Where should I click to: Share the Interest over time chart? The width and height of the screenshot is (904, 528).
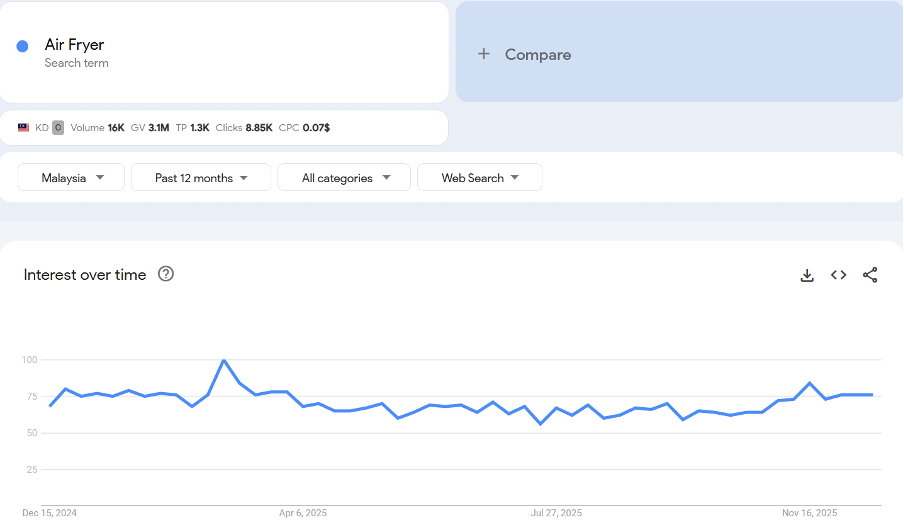click(870, 275)
